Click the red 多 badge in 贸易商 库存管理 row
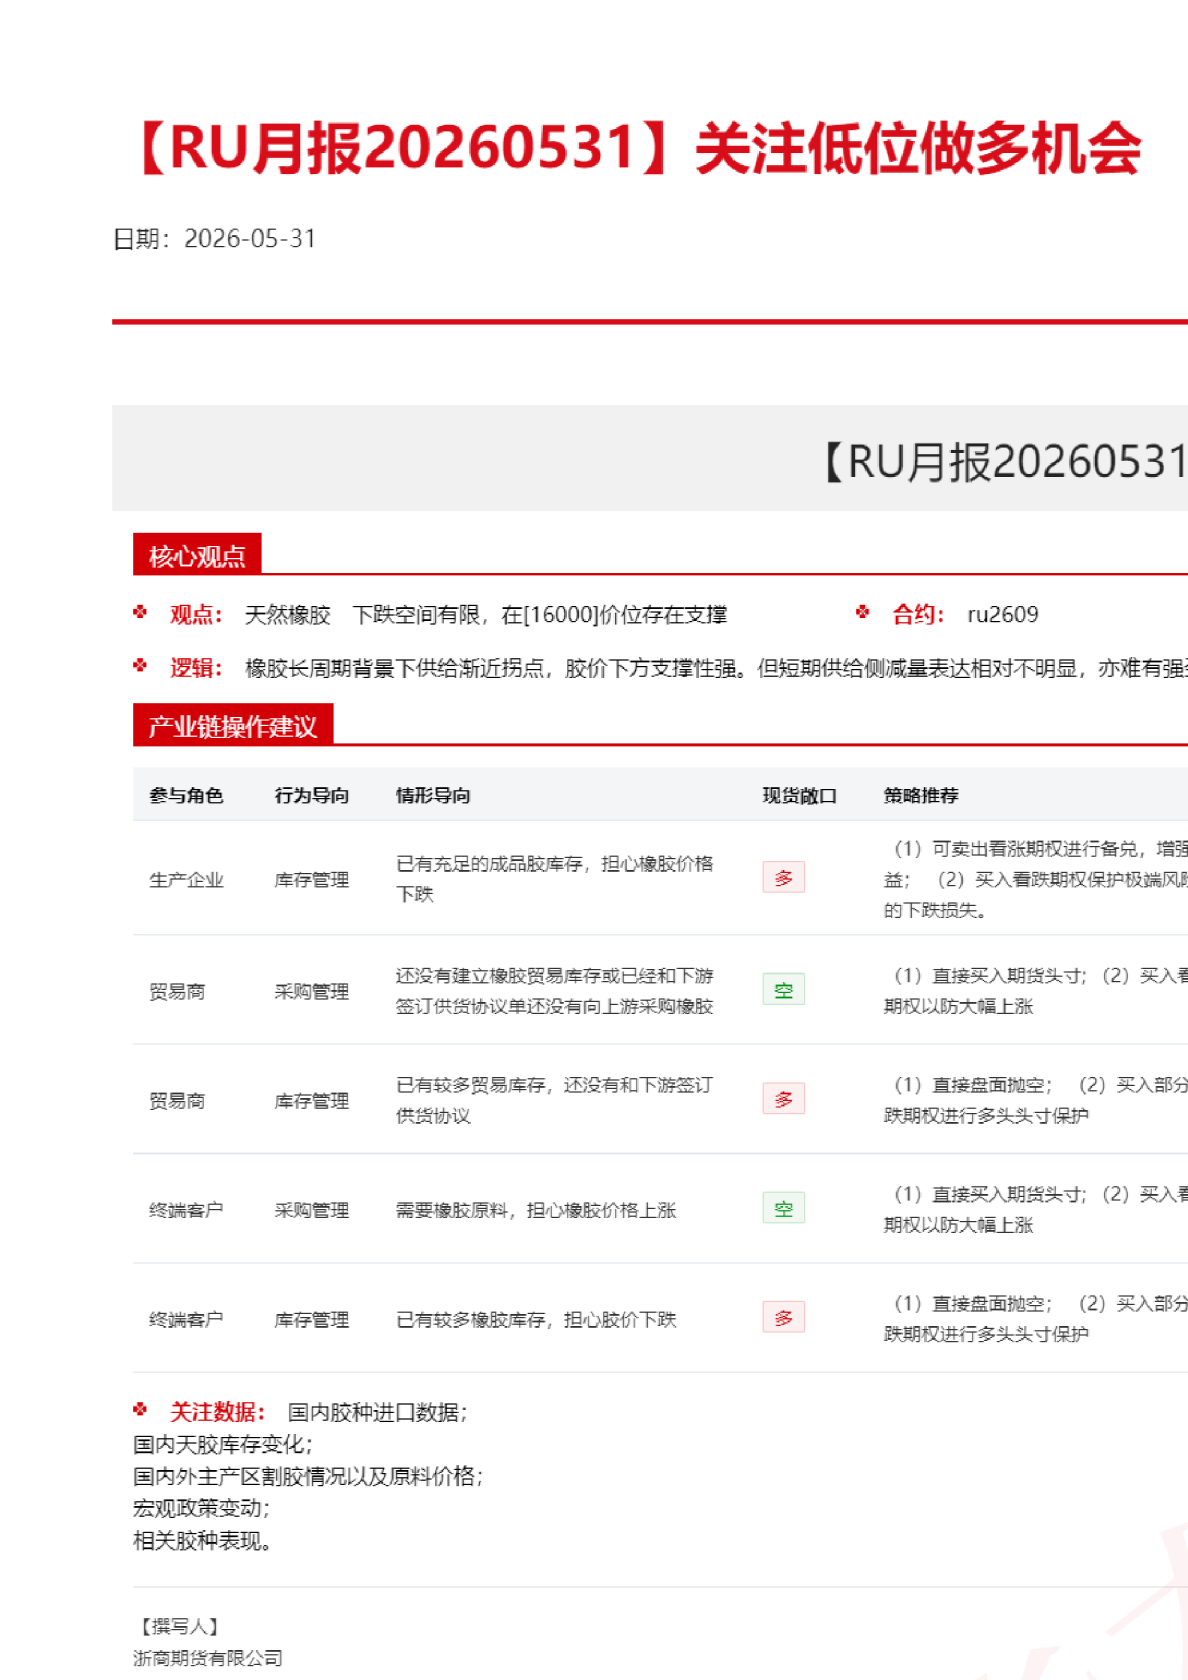Image resolution: width=1188 pixels, height=1680 pixels. [783, 1098]
